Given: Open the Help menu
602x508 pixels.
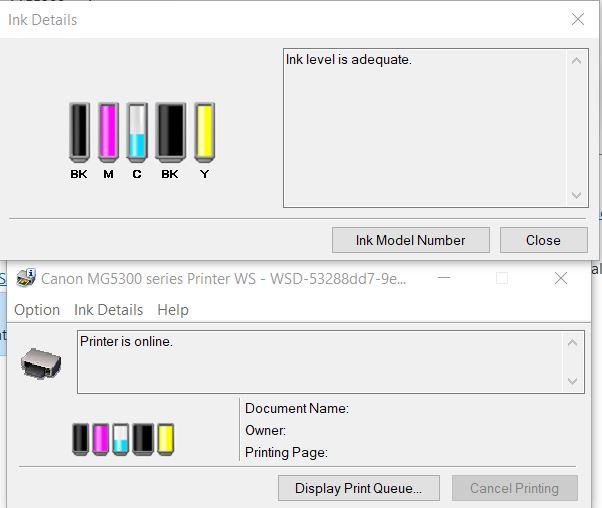Looking at the screenshot, I should [x=173, y=310].
